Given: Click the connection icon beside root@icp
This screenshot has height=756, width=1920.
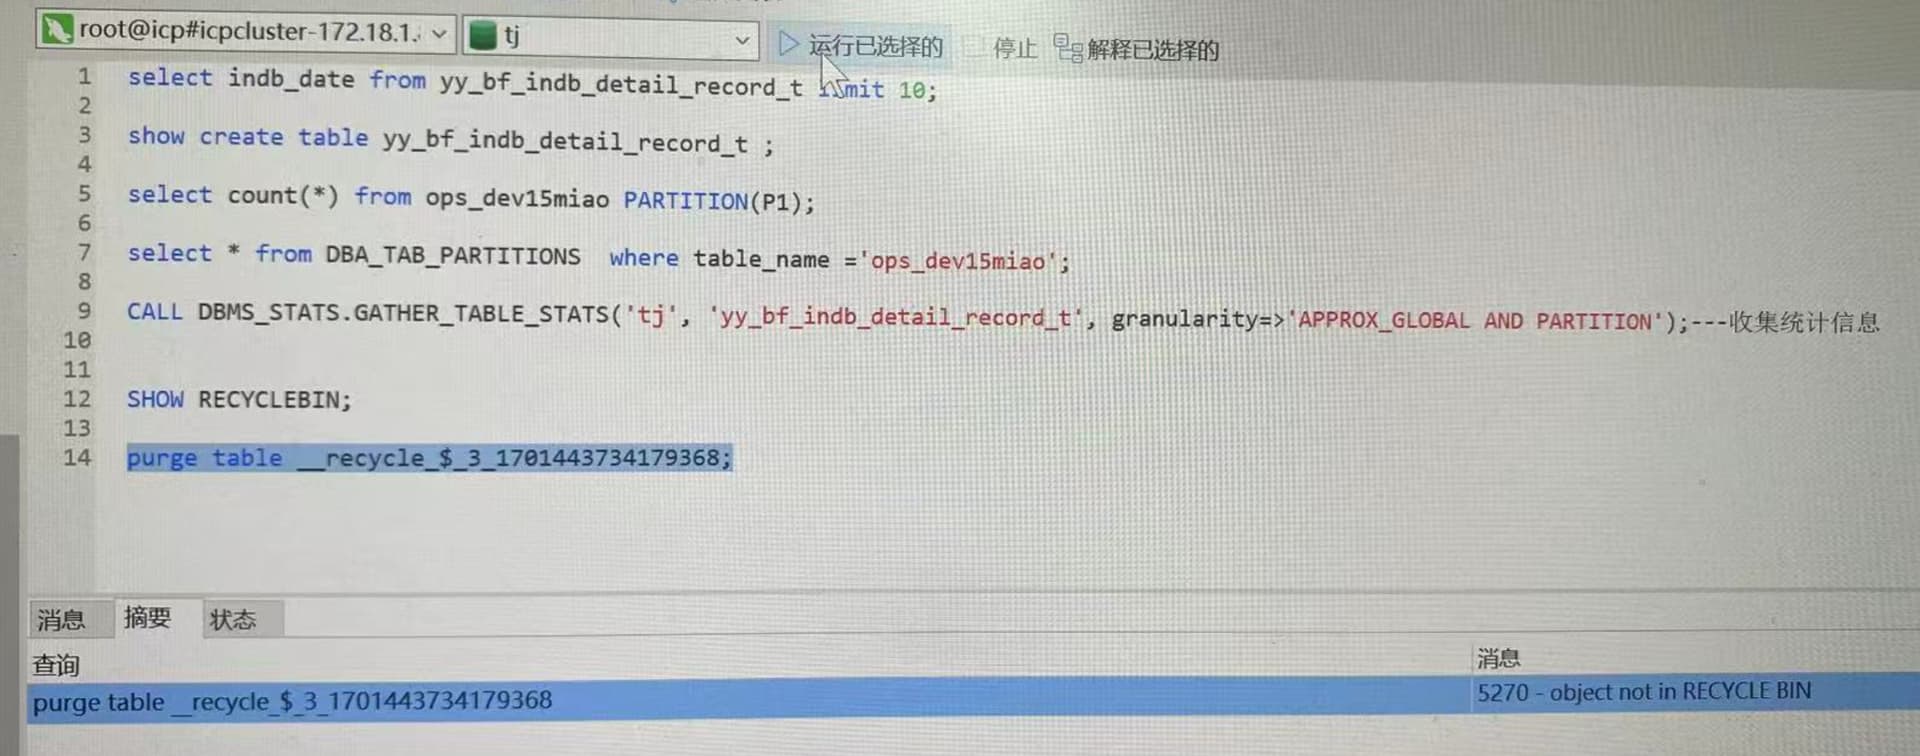Looking at the screenshot, I should (56, 30).
